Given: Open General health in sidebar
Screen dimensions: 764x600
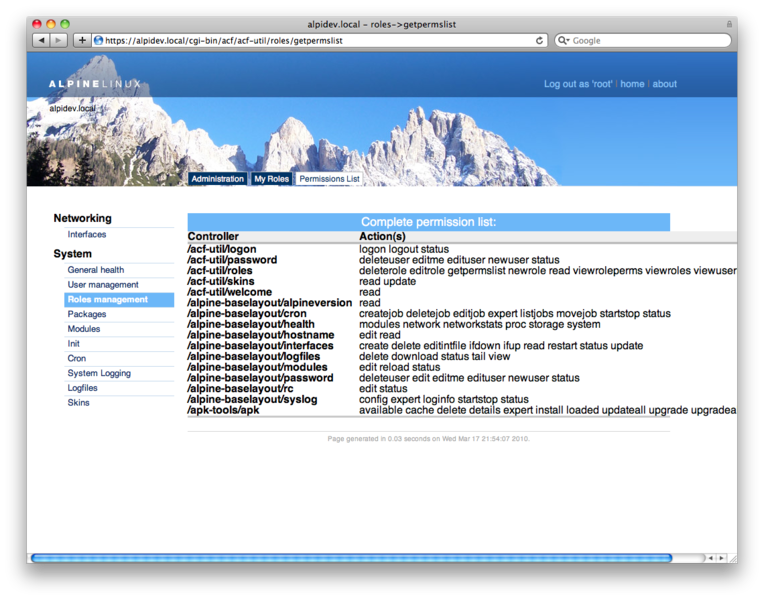Looking at the screenshot, I should pyautogui.click(x=96, y=270).
